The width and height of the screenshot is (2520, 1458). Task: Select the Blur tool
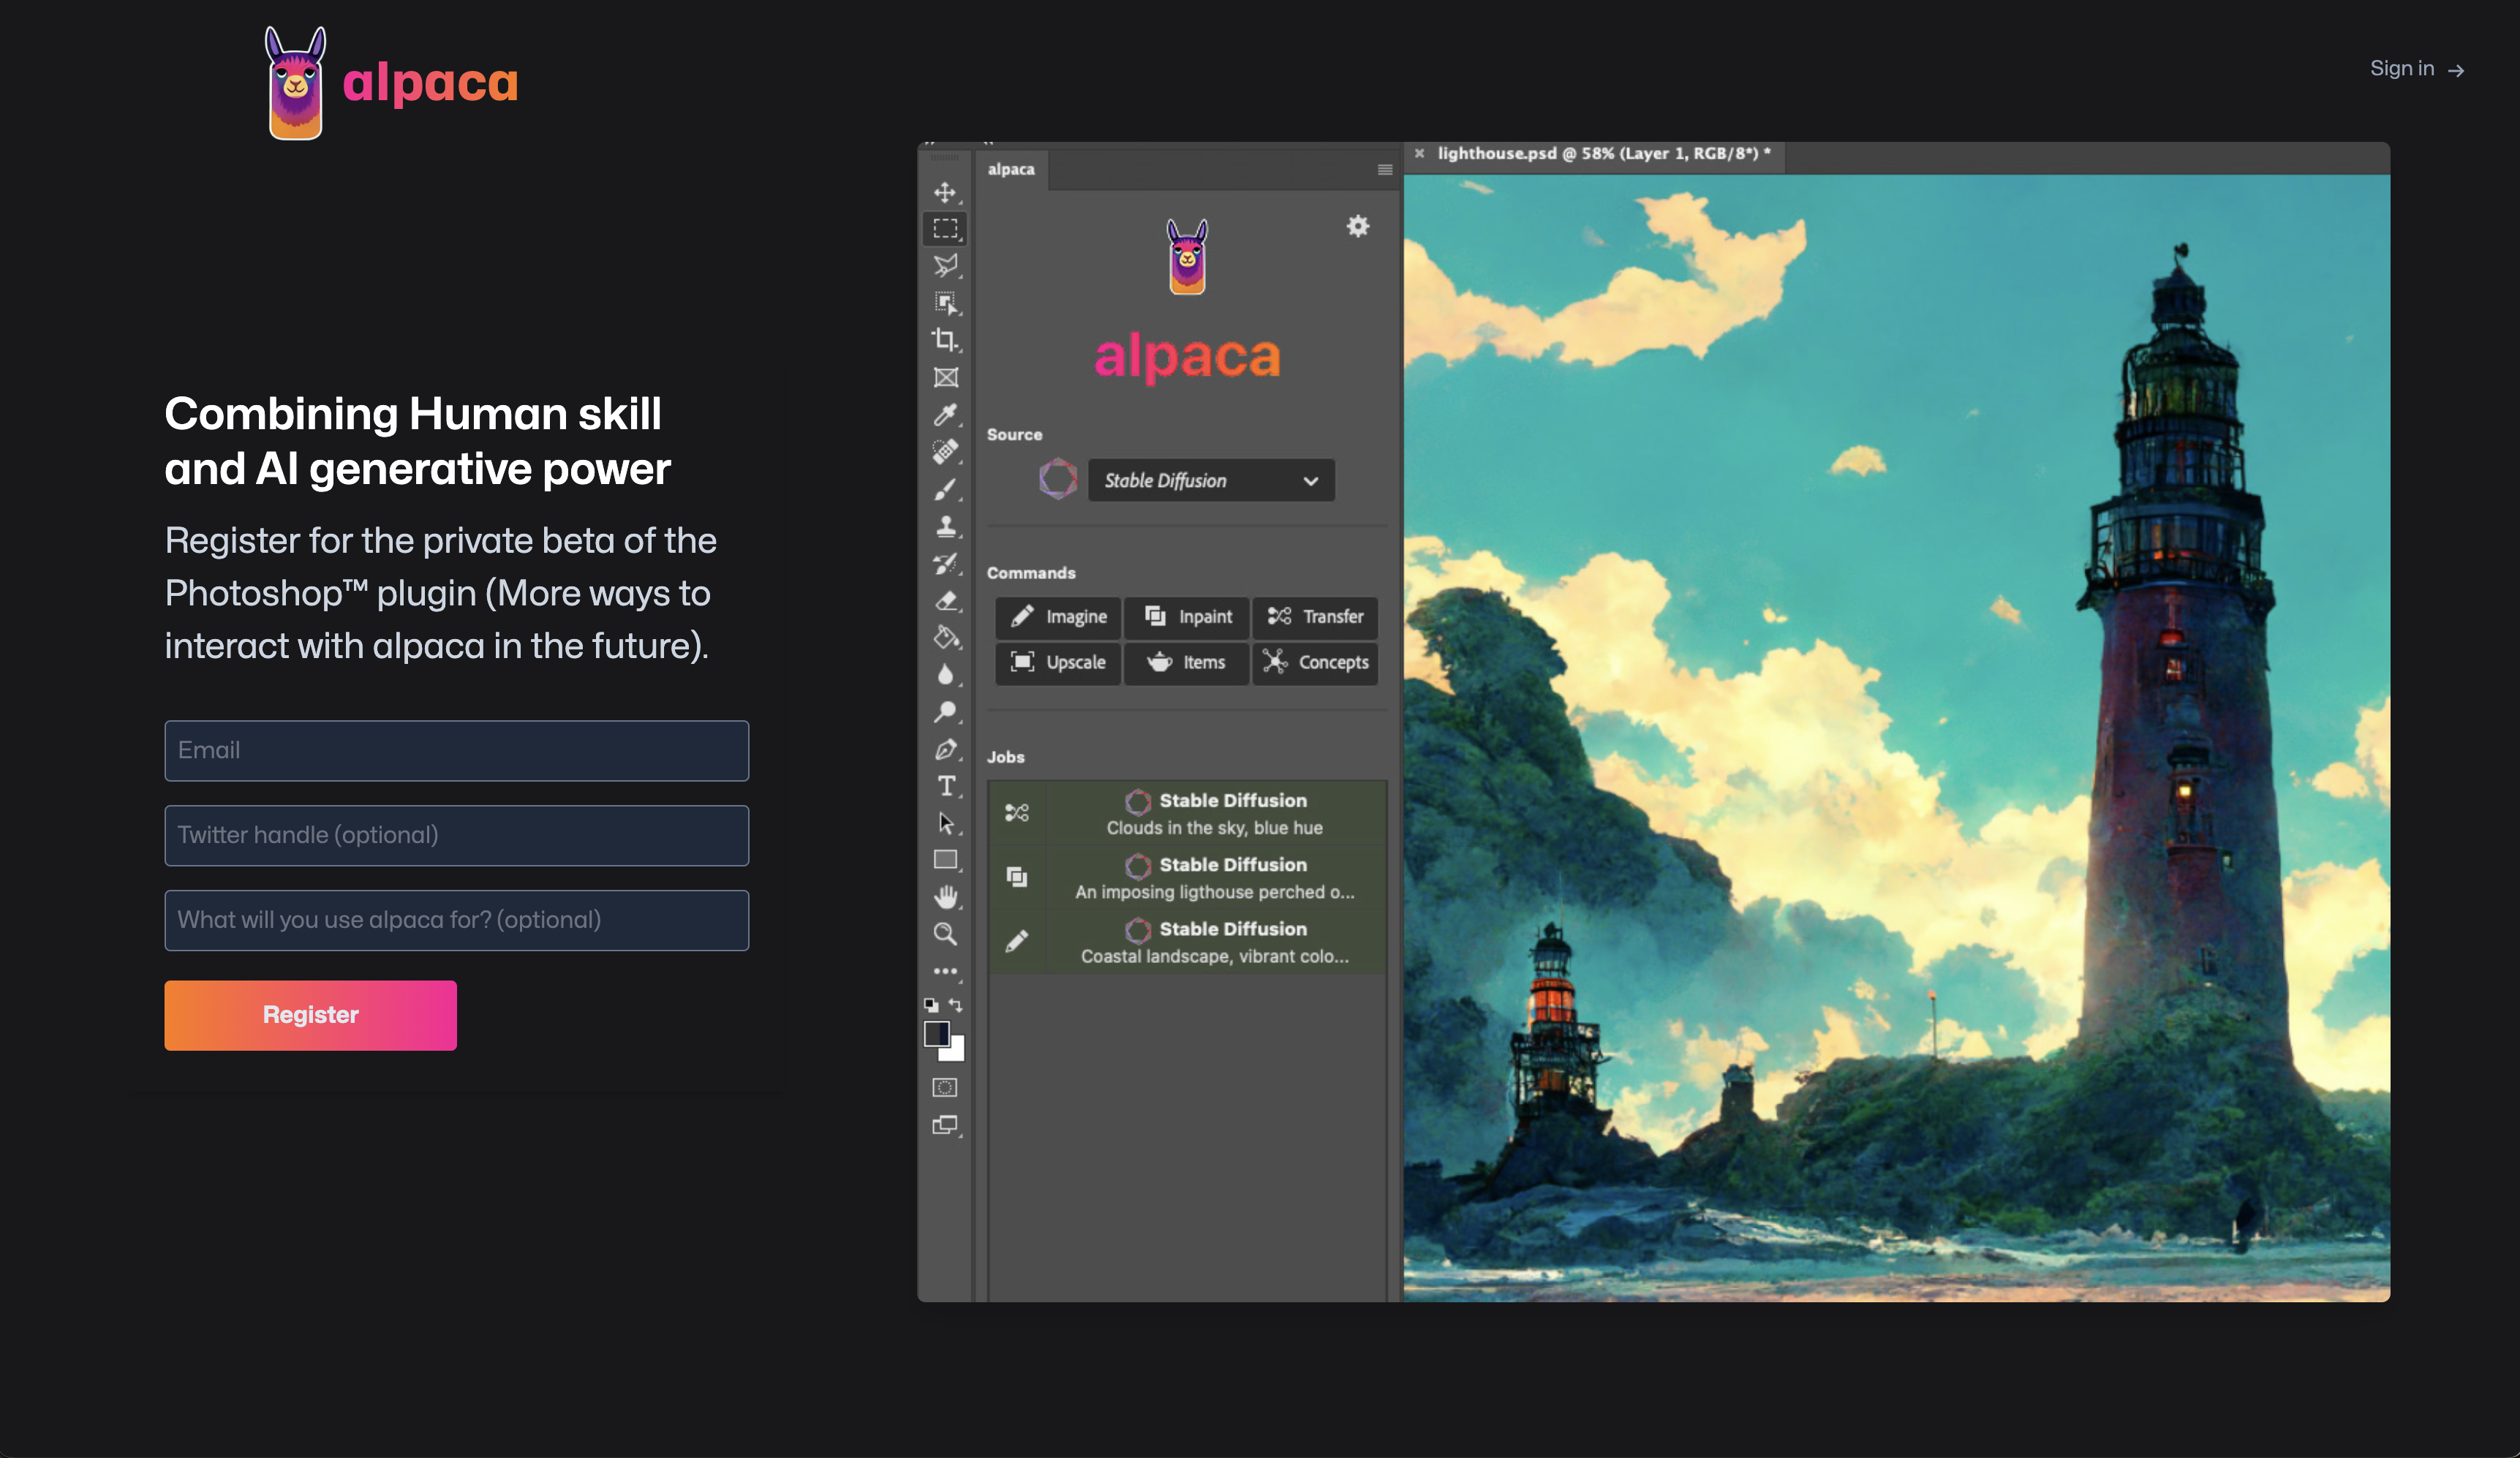coord(945,675)
